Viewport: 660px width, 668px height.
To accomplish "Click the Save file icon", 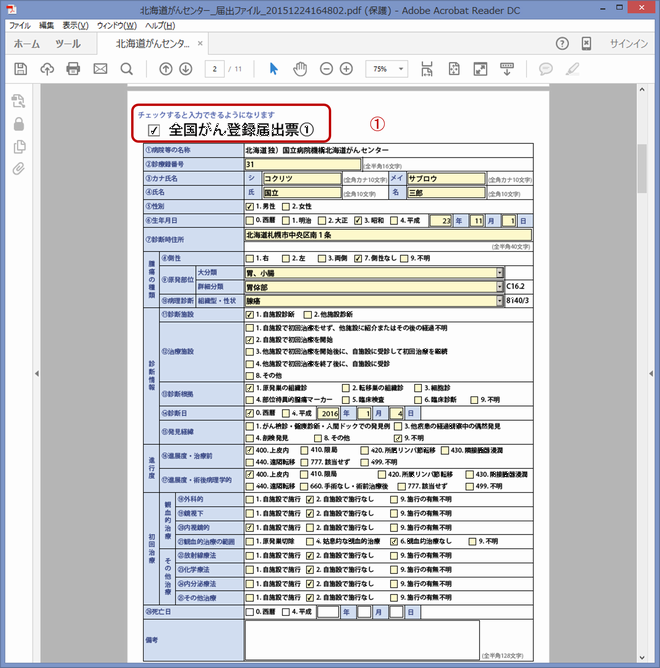I will click(20, 69).
